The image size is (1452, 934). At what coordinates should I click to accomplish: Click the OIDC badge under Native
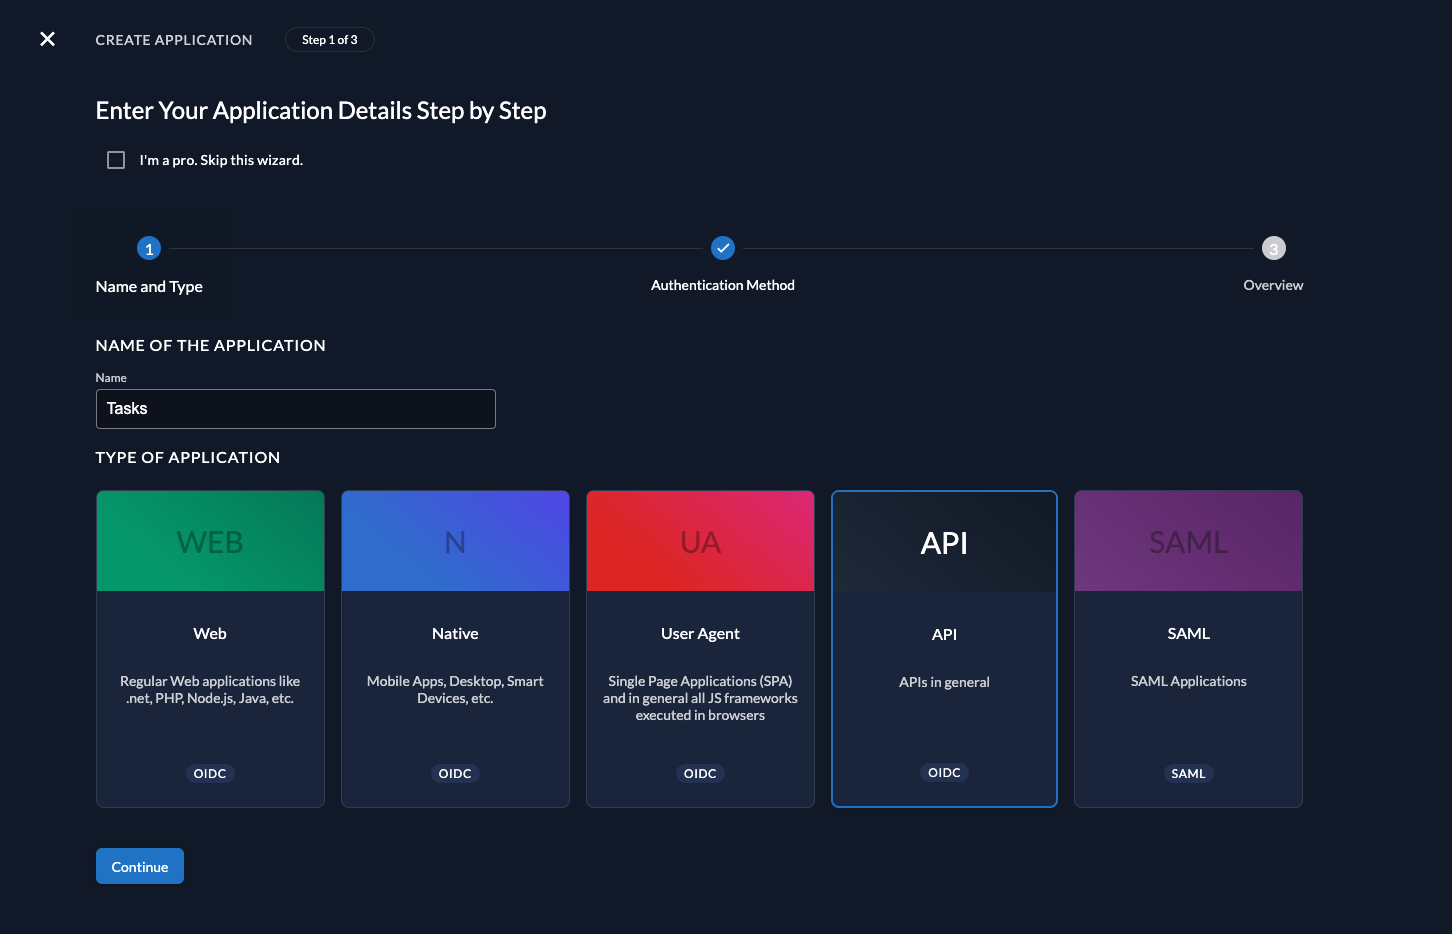pyautogui.click(x=455, y=773)
